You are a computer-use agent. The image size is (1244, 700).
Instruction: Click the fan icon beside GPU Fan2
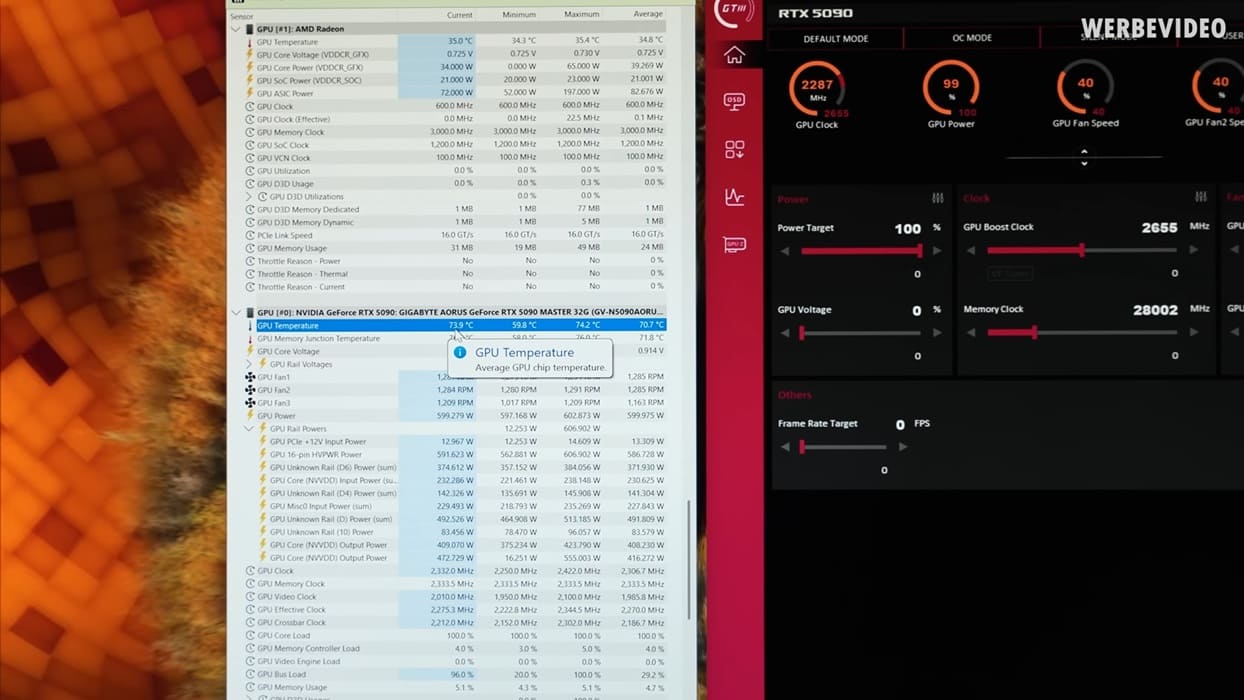point(250,390)
